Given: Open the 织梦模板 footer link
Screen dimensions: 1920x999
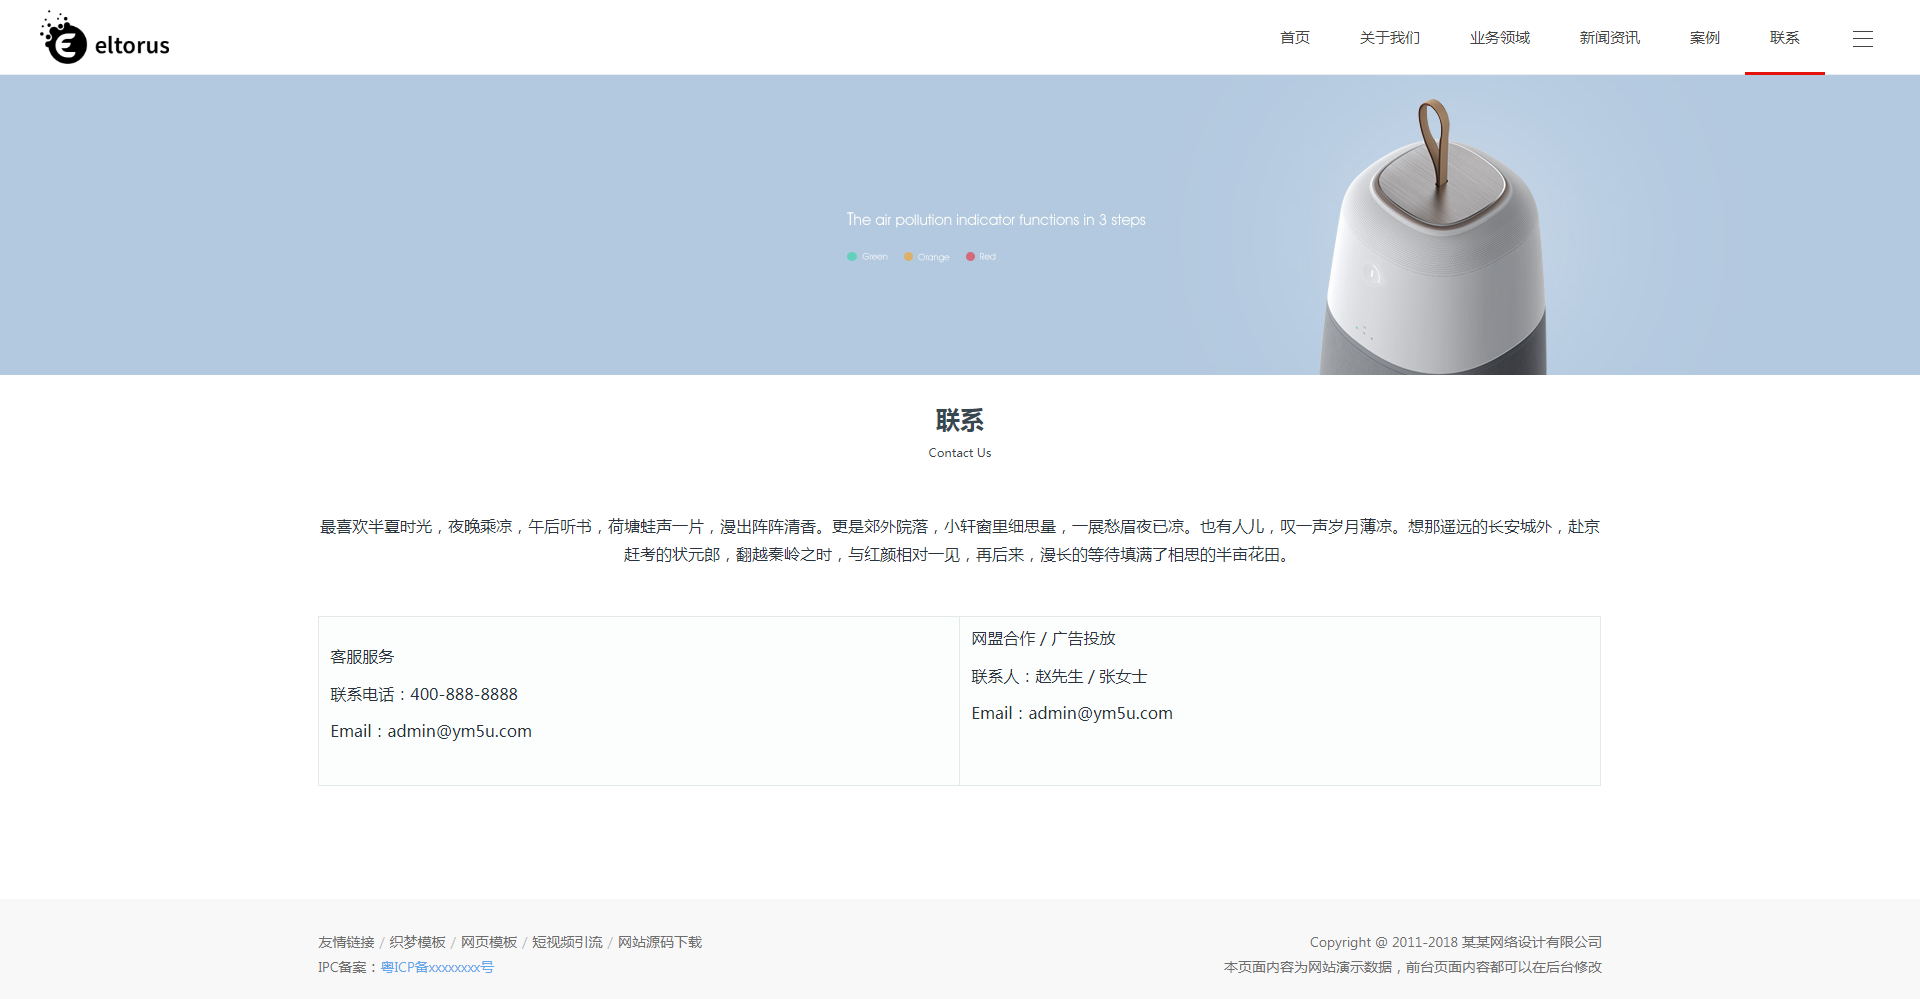Looking at the screenshot, I should click(417, 942).
